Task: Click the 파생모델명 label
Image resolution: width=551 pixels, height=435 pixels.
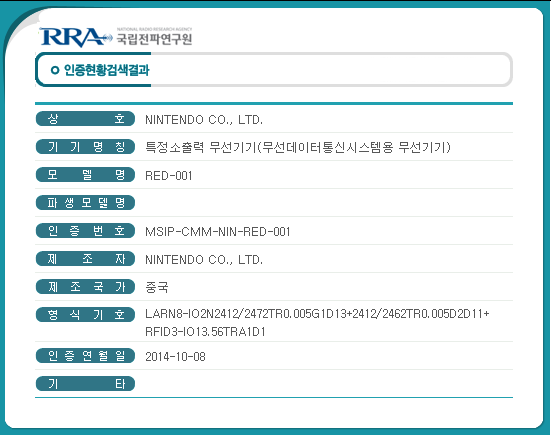Action: pos(85,202)
